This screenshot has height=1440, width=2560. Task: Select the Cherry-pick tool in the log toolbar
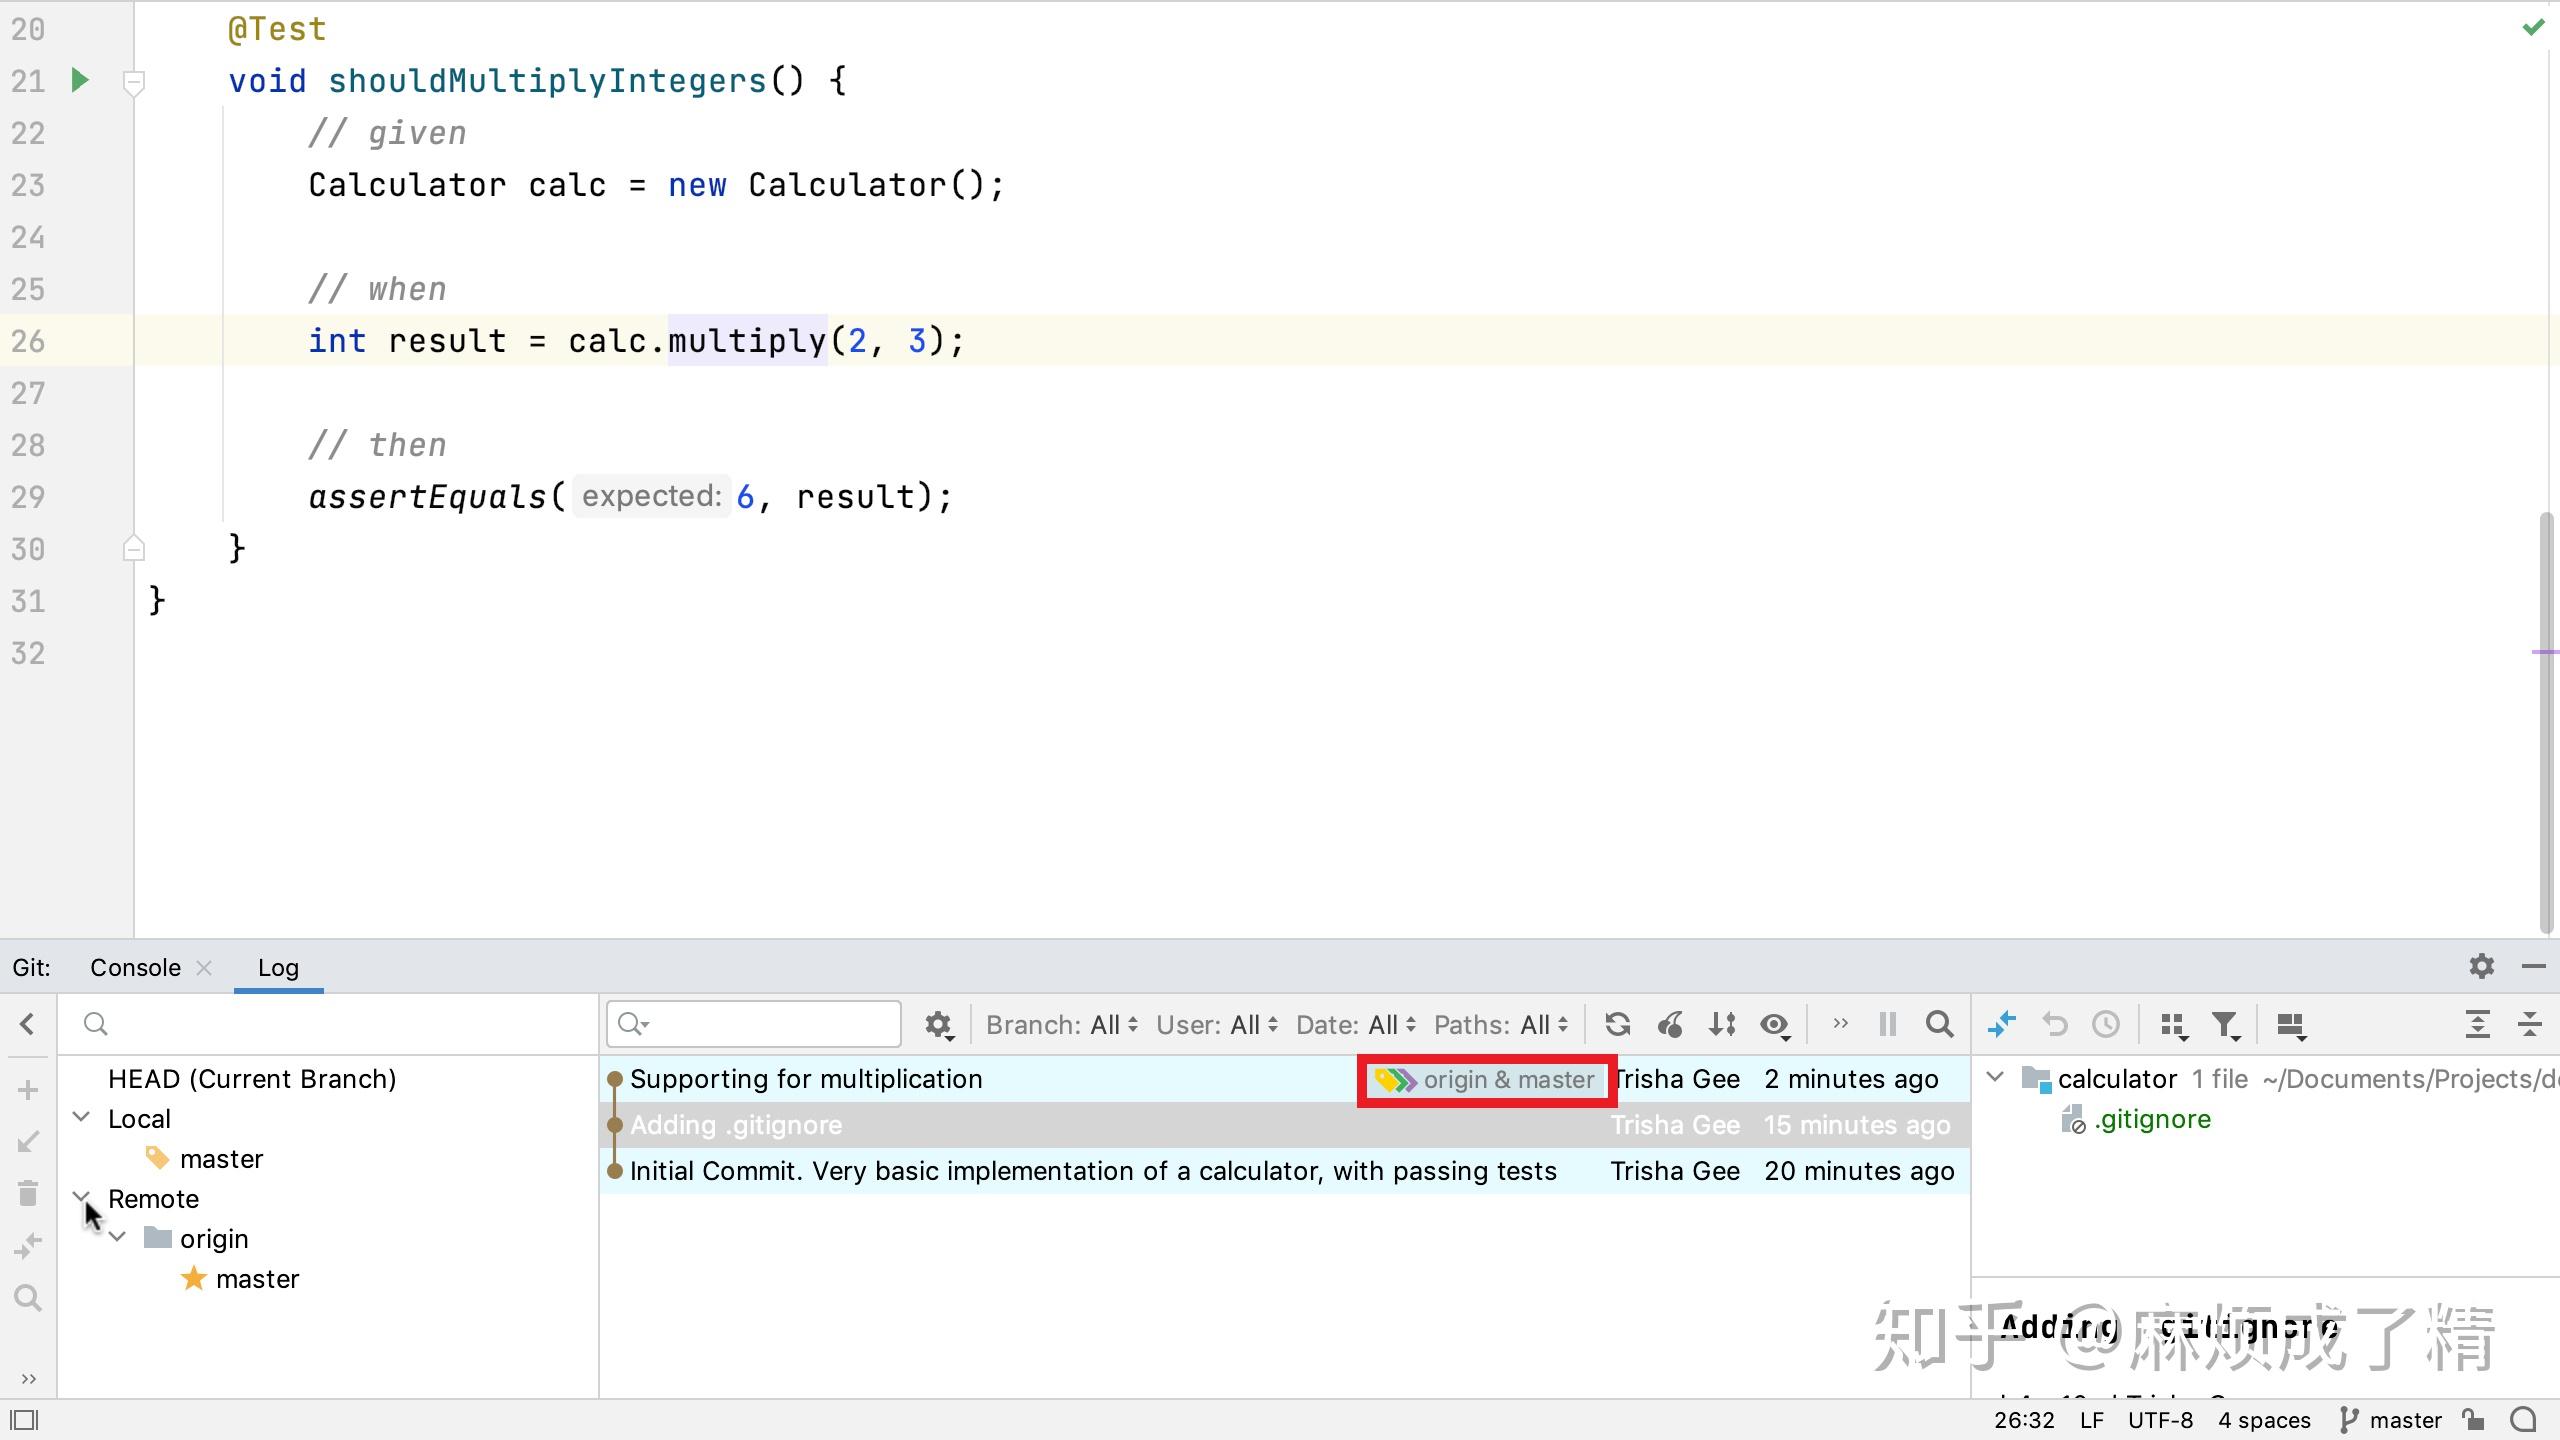tap(1670, 1024)
